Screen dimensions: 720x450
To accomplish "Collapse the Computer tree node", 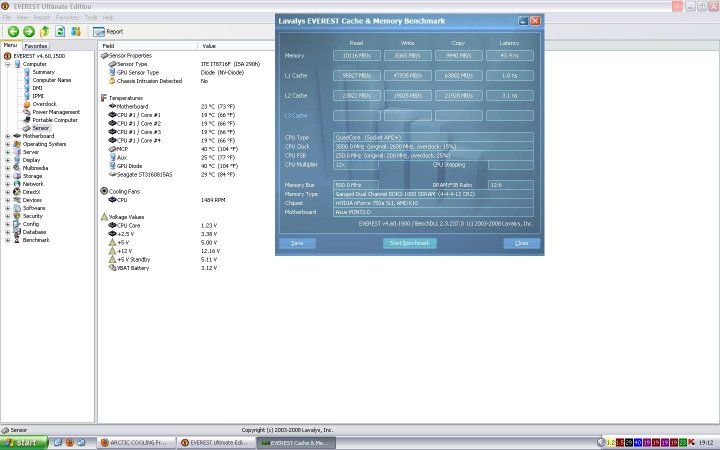I will (x=8, y=64).
